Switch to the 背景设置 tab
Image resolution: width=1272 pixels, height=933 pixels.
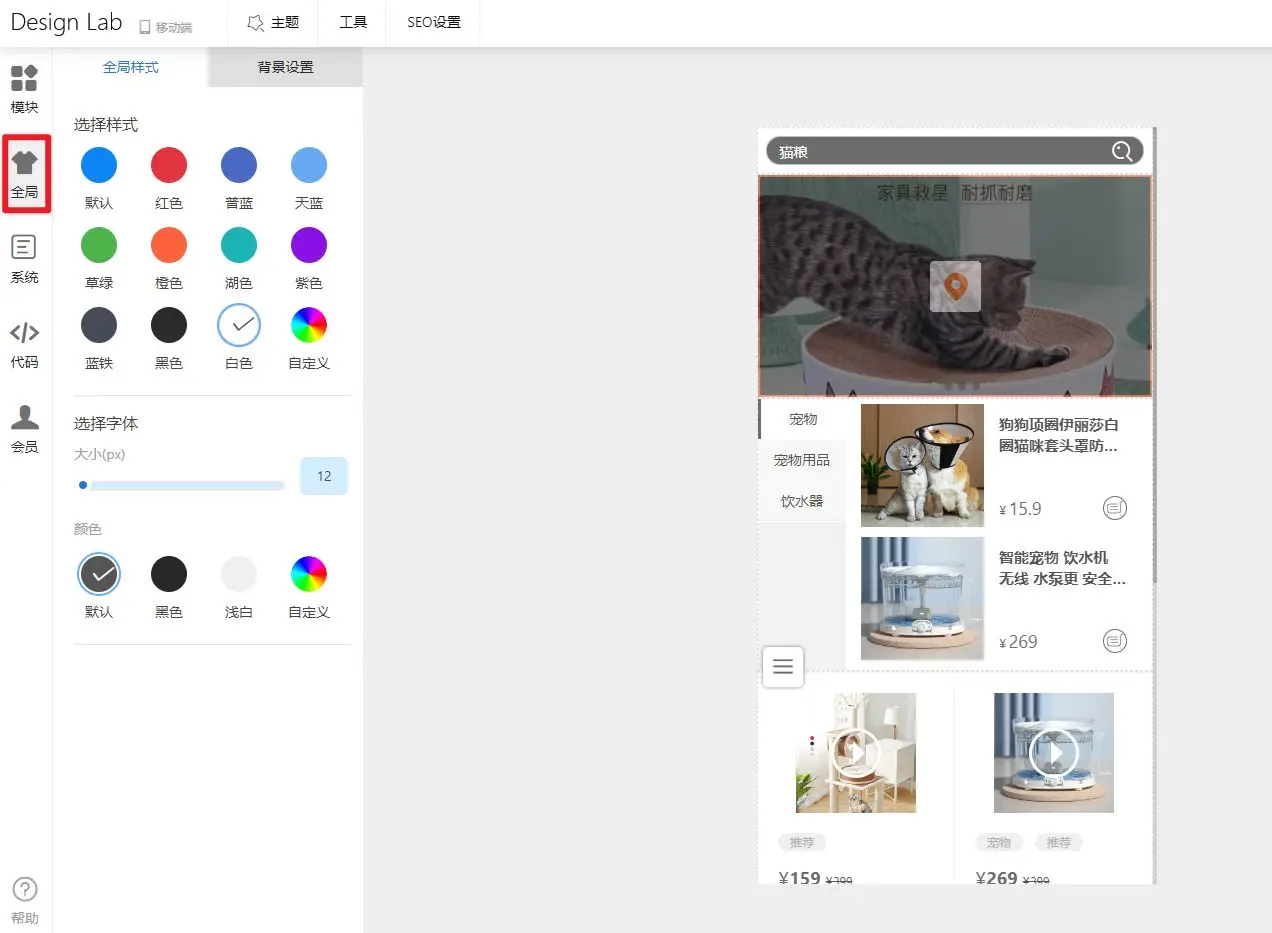[x=285, y=67]
